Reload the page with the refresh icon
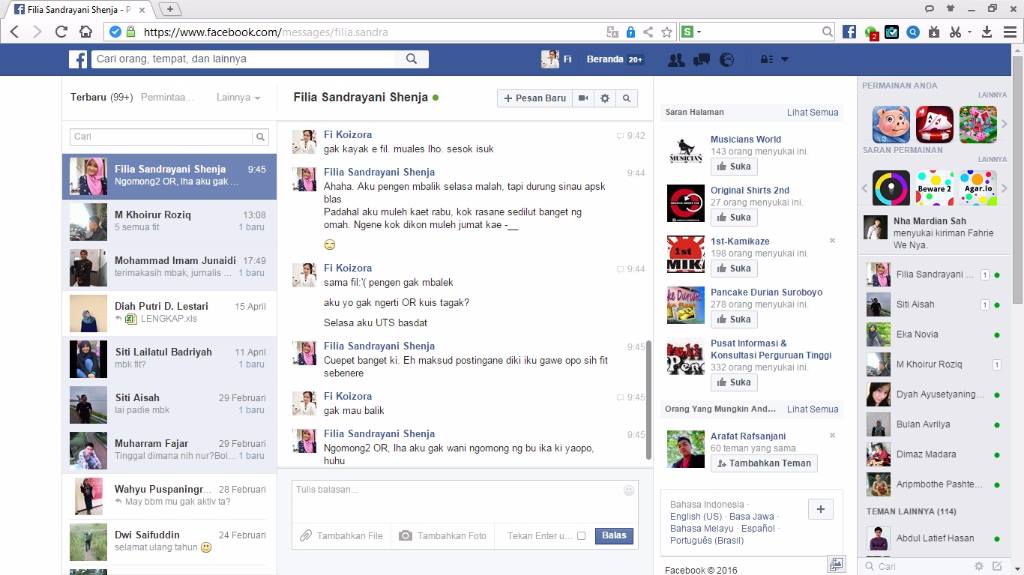This screenshot has height=575, width=1024. [61, 31]
